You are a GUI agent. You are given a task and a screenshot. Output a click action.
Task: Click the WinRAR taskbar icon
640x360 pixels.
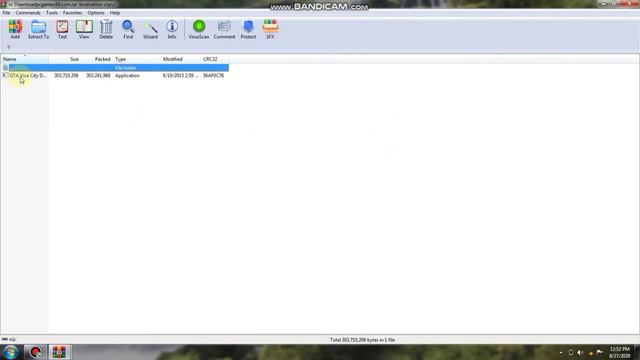[x=59, y=352]
